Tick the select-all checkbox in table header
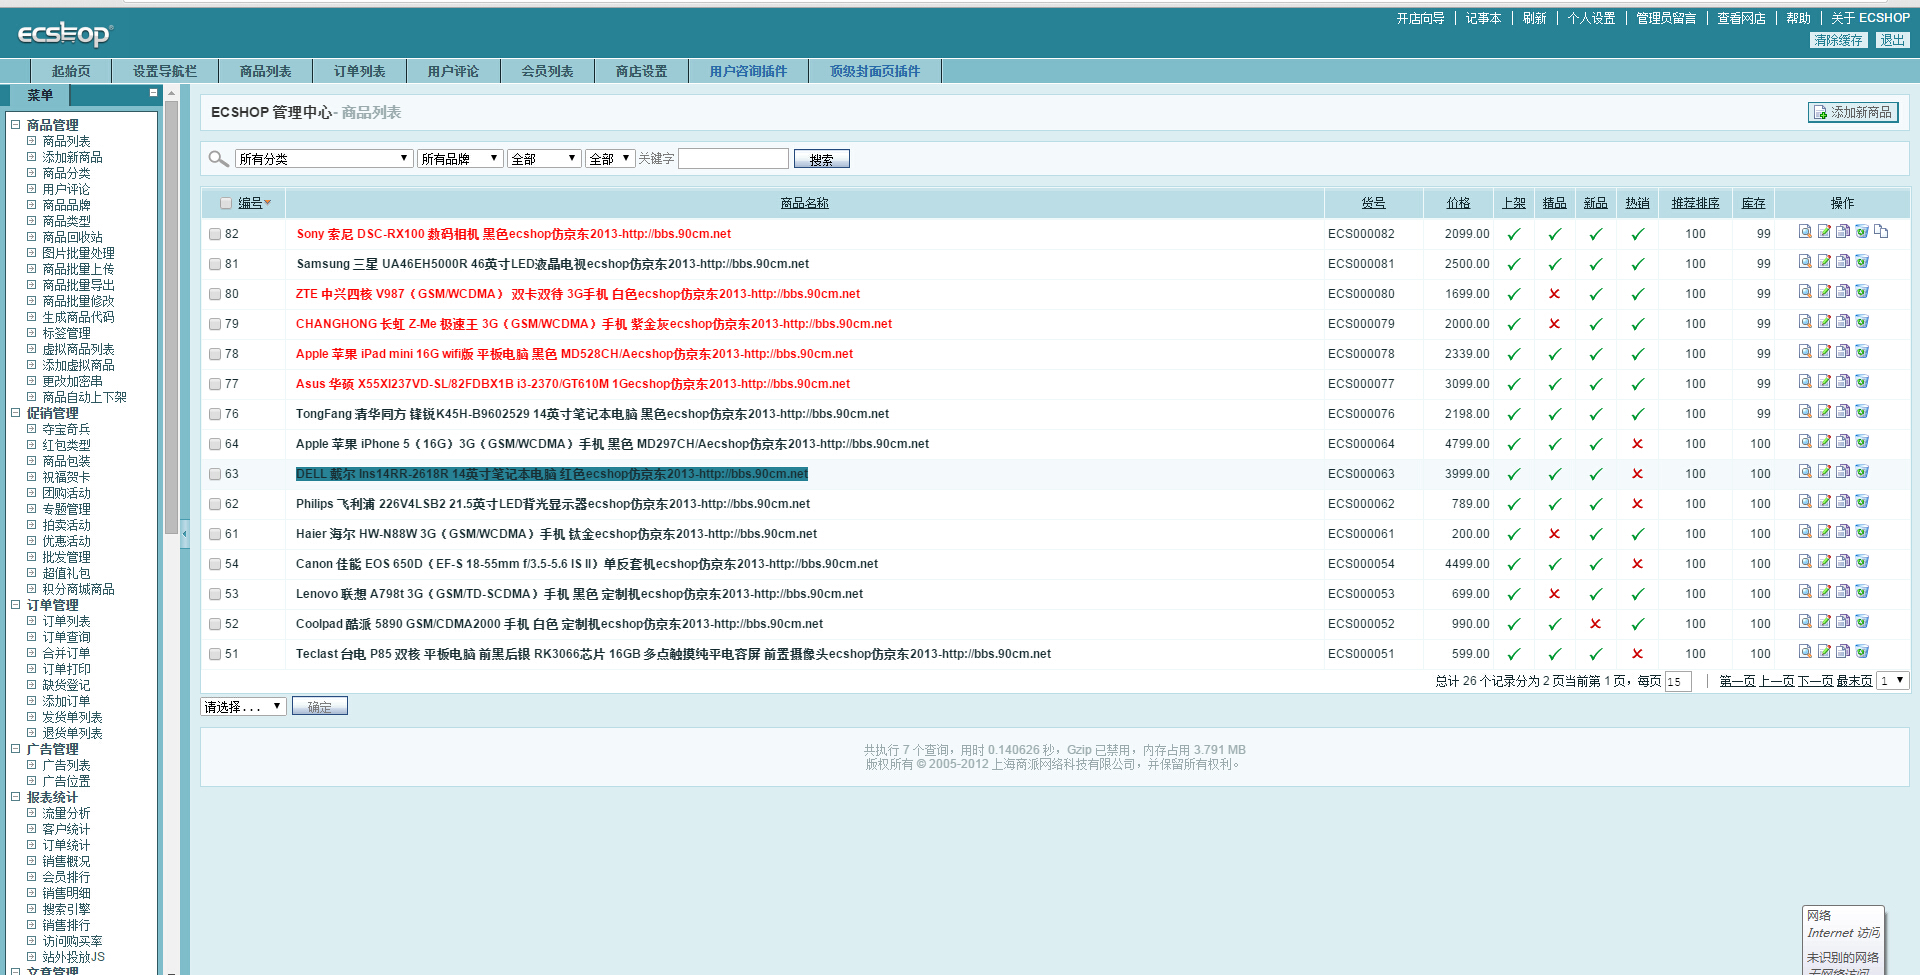 click(226, 203)
